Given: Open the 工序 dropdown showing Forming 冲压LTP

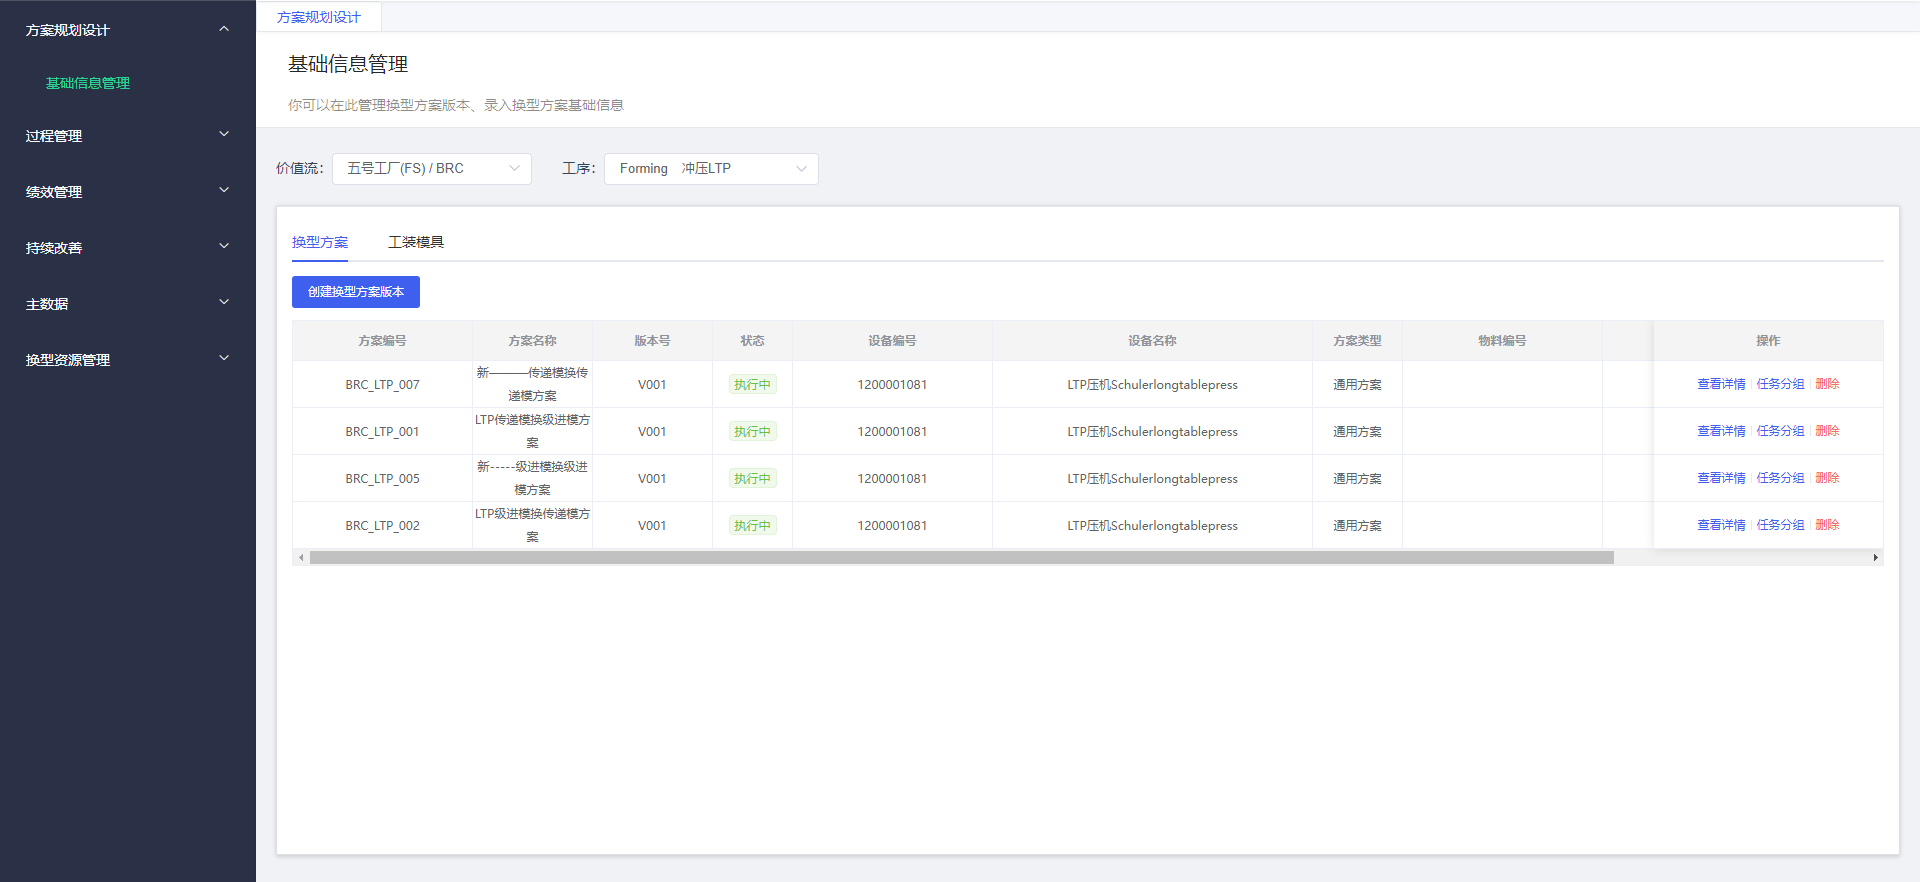Looking at the screenshot, I should pos(711,169).
